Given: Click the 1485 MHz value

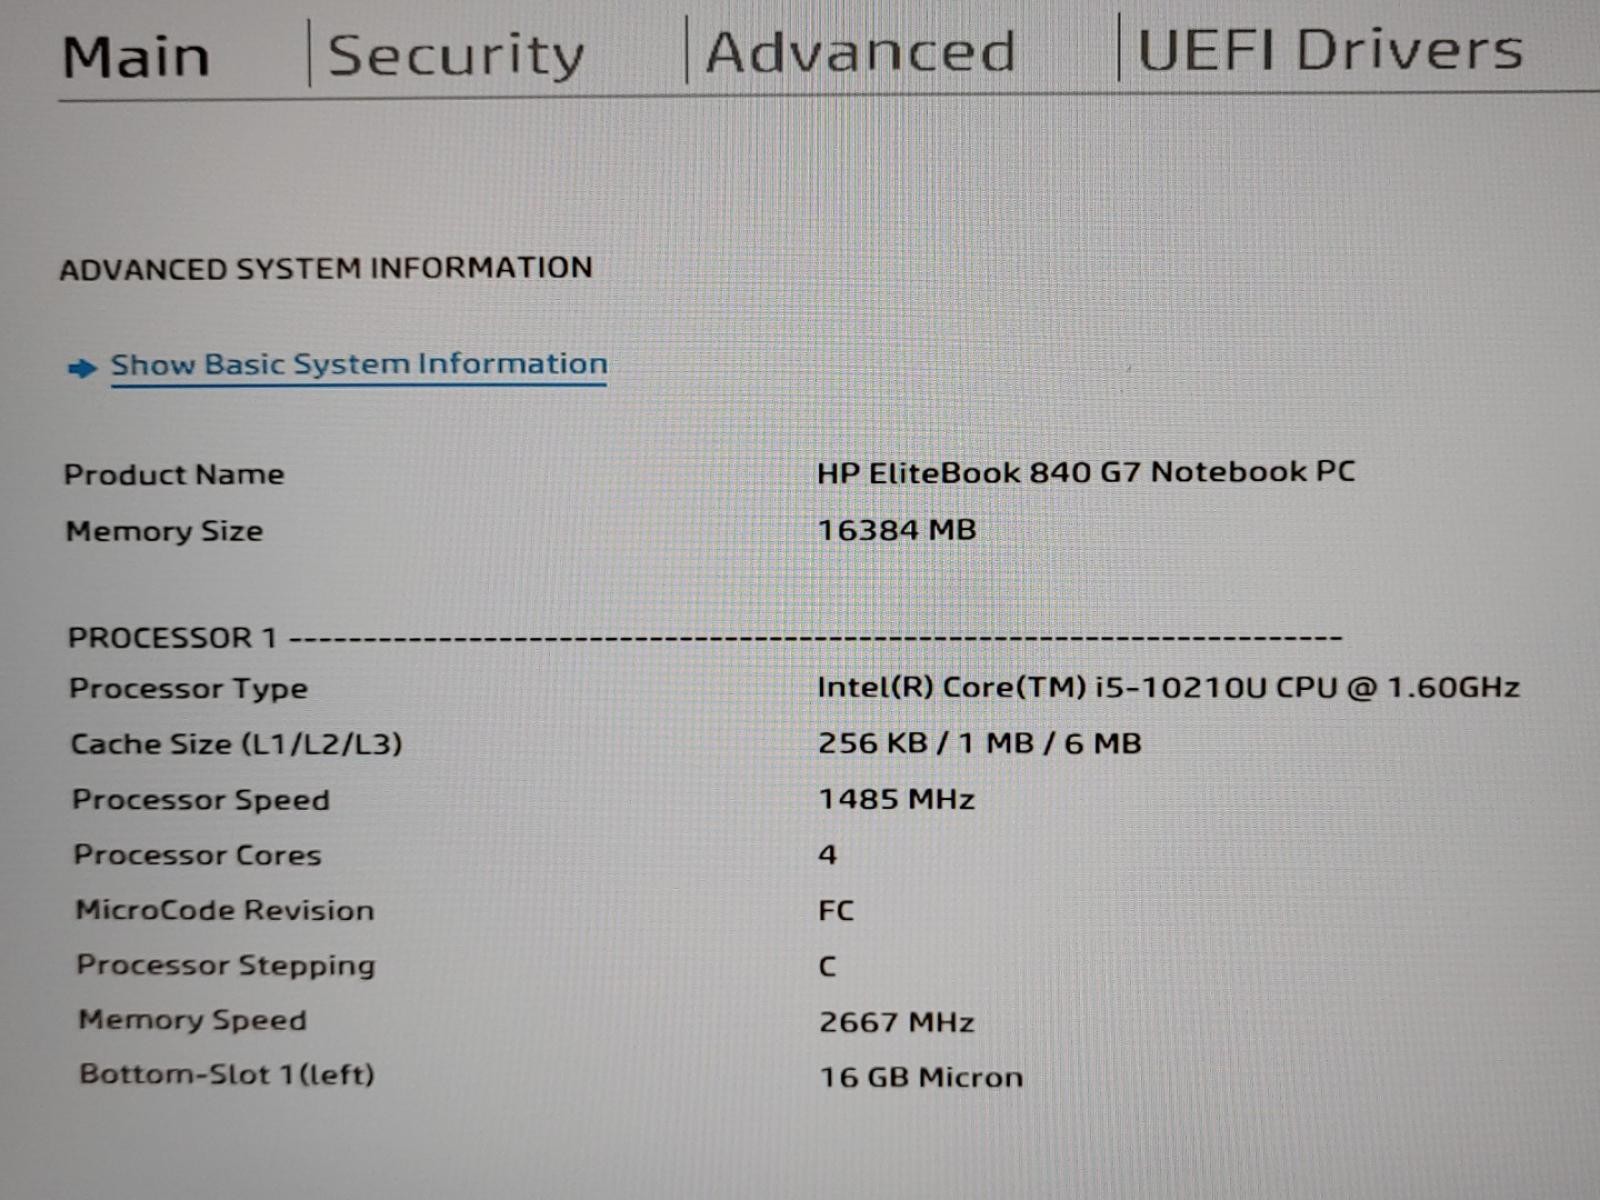Looking at the screenshot, I should pyautogui.click(x=897, y=799).
